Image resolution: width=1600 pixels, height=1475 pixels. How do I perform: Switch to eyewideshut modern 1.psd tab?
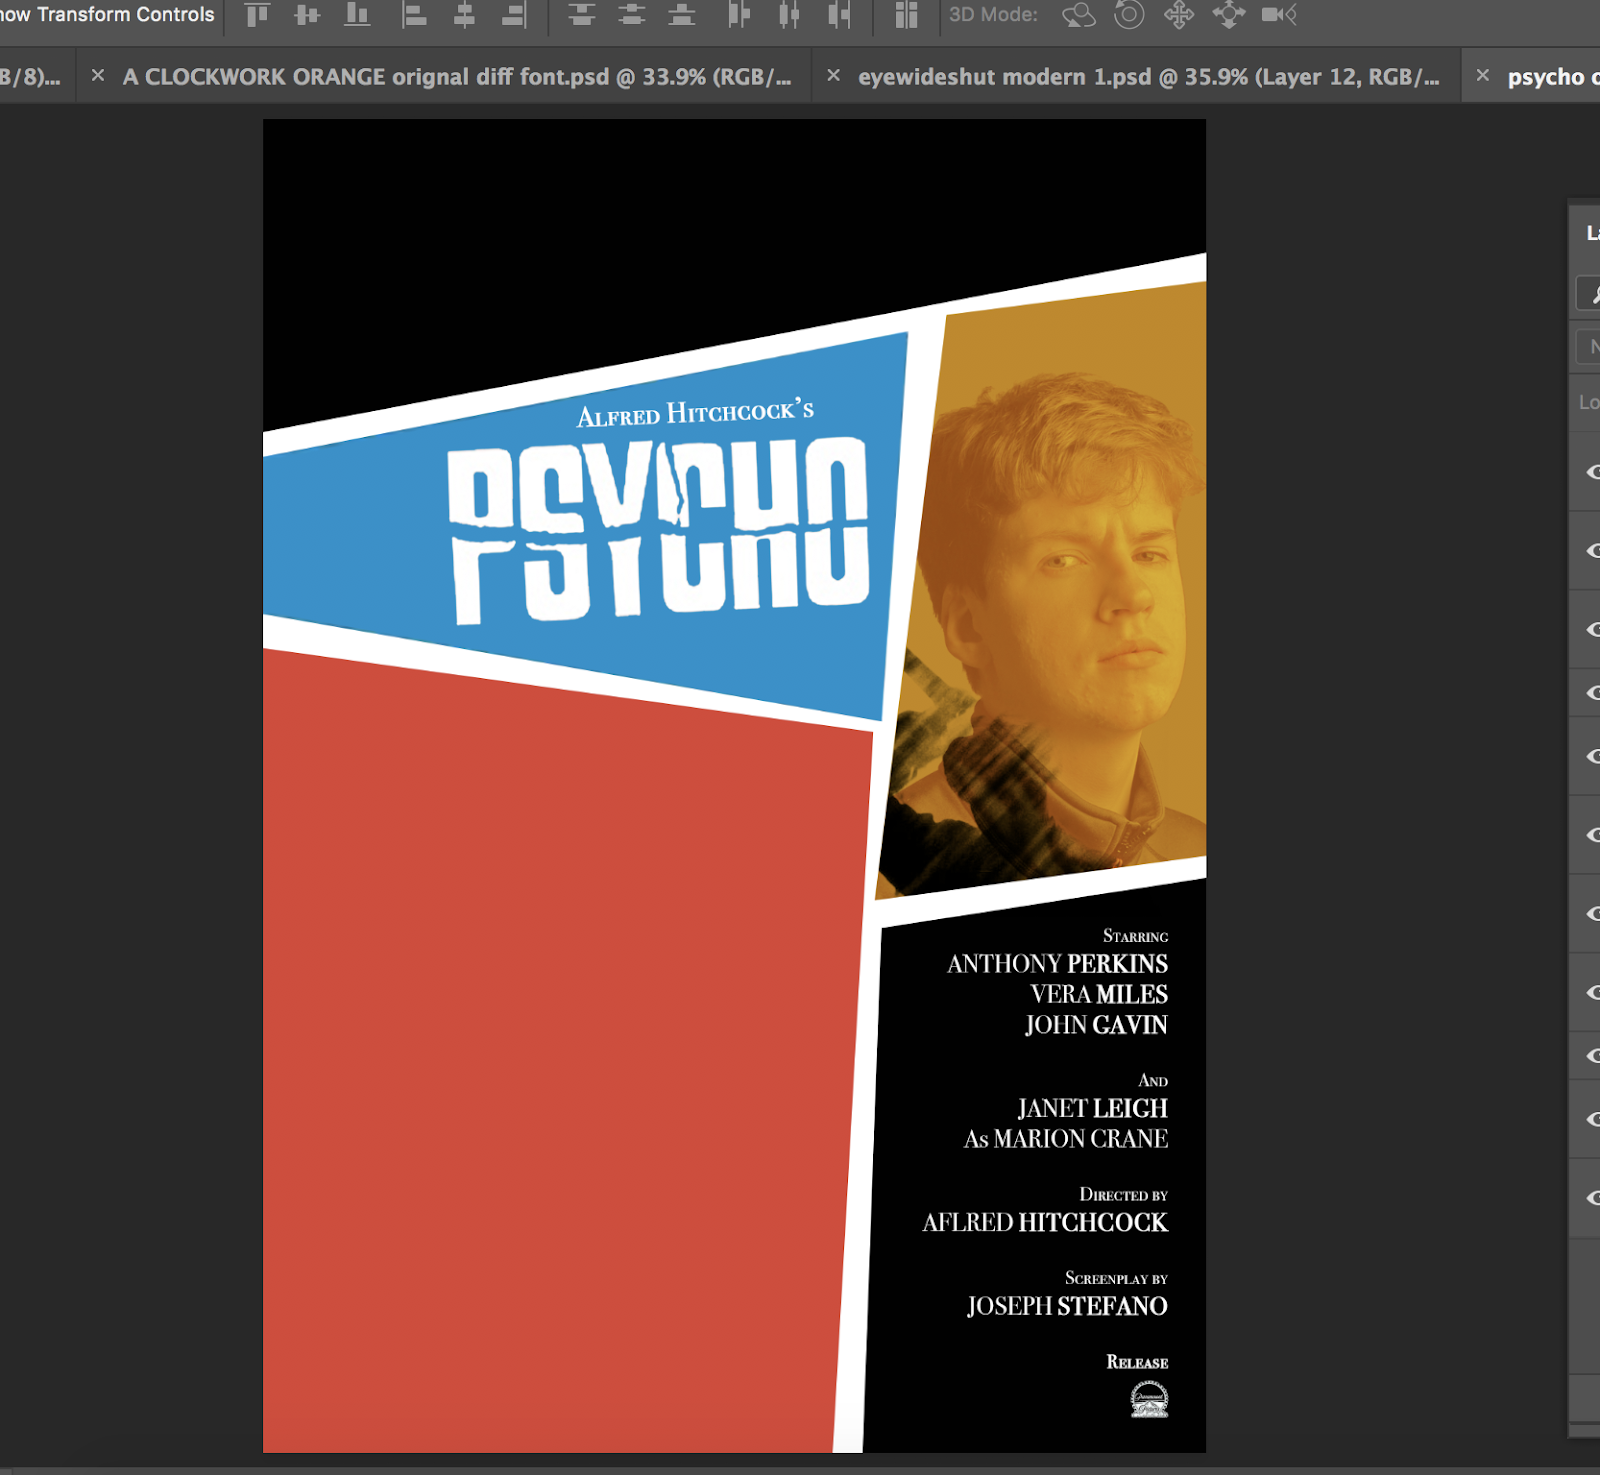coord(1149,77)
